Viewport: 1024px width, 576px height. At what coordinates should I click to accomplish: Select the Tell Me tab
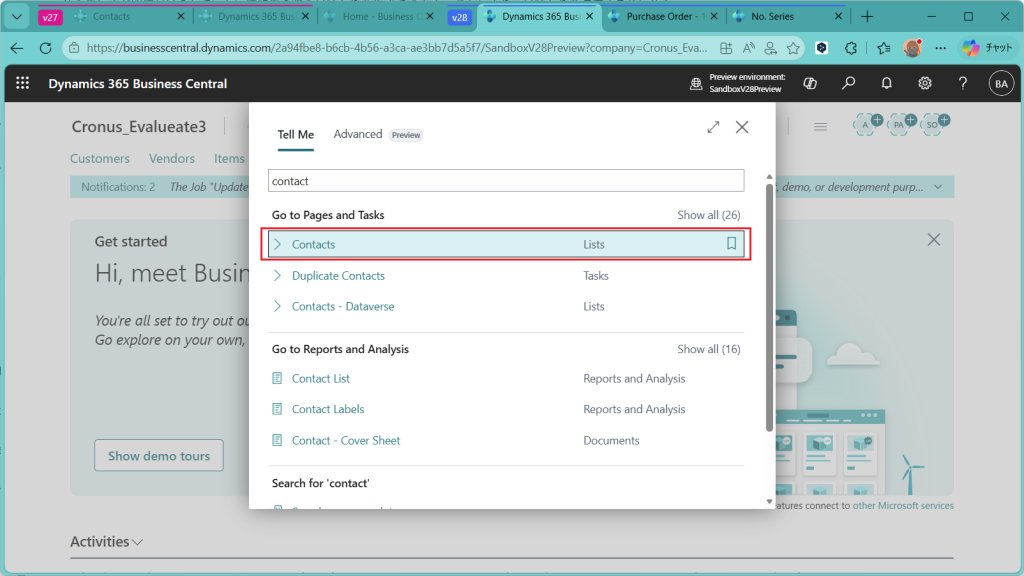[295, 134]
